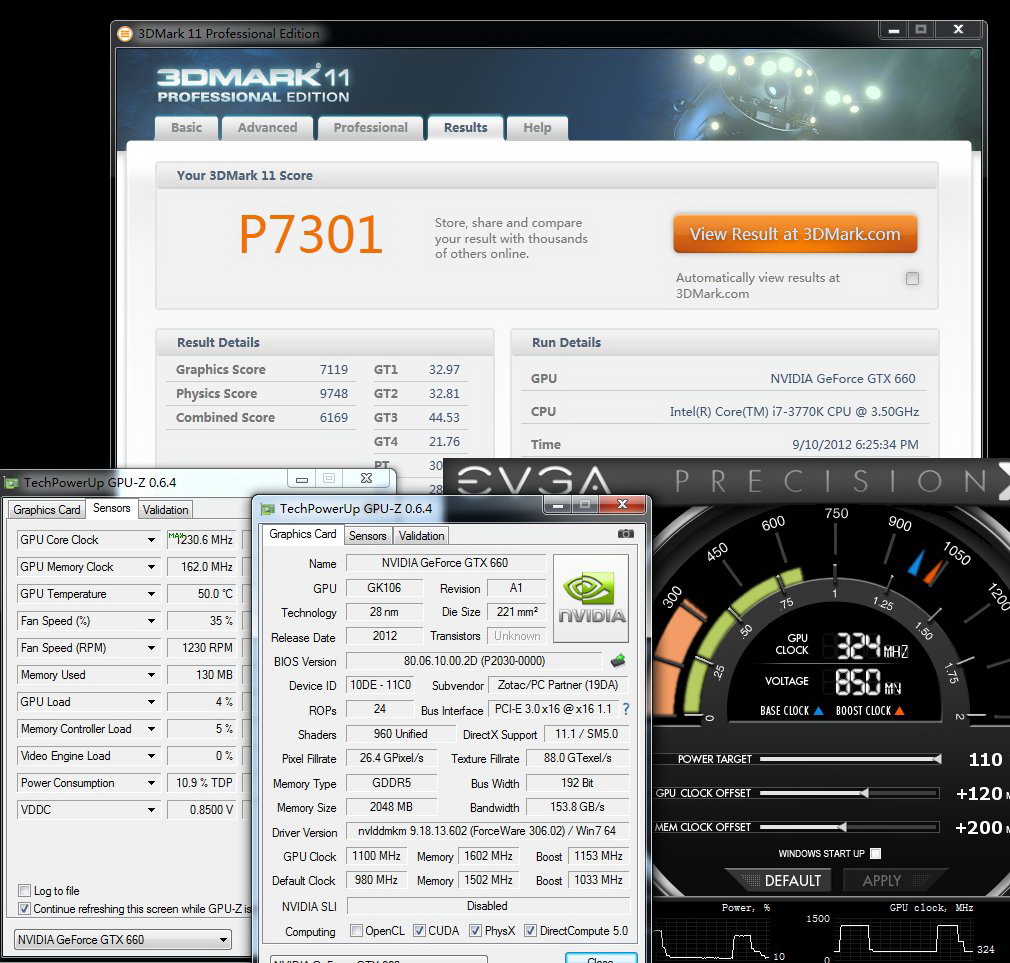Minimize the front GPU-Z window
Image resolution: width=1010 pixels, height=963 pixels.
pyautogui.click(x=558, y=505)
